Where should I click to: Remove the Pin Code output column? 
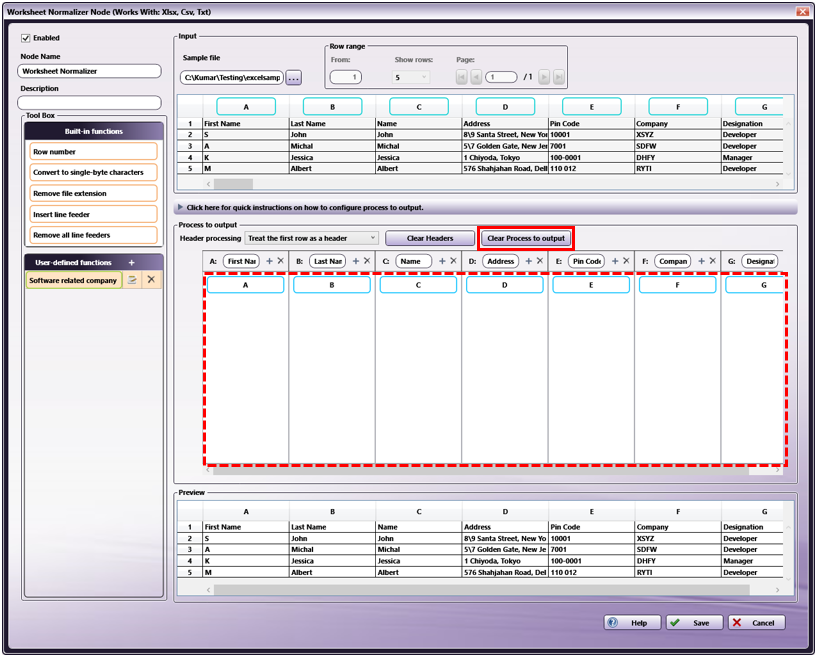[627, 261]
